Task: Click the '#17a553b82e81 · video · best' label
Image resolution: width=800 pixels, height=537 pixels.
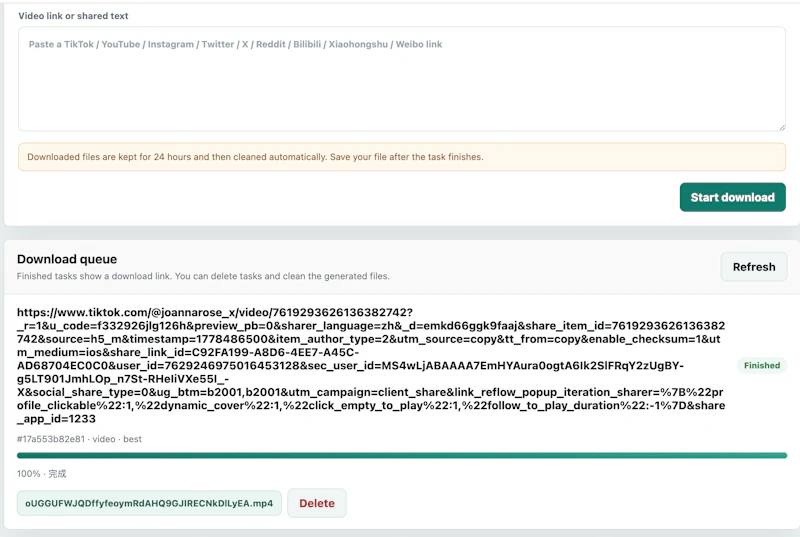Action: [x=79, y=439]
